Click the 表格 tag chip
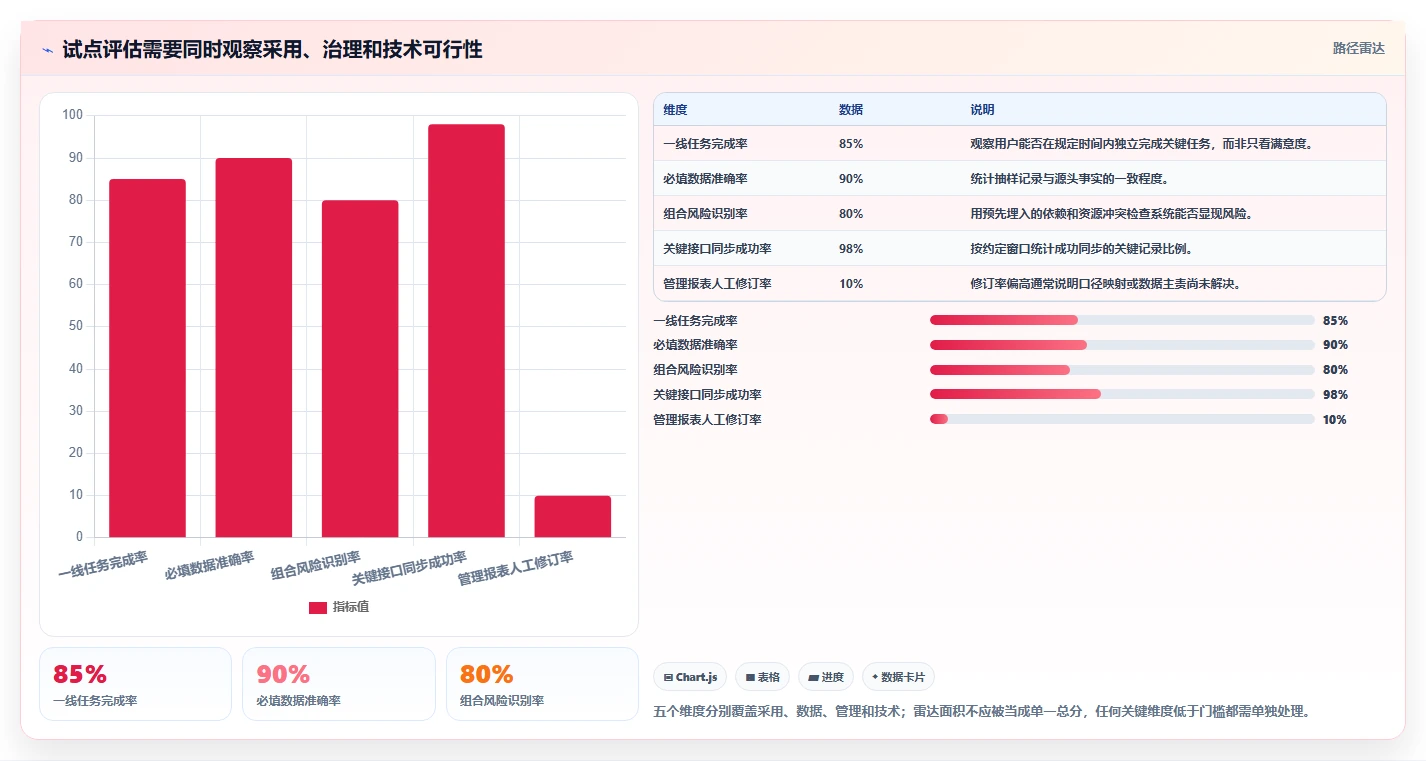1426x761 pixels. (x=763, y=677)
